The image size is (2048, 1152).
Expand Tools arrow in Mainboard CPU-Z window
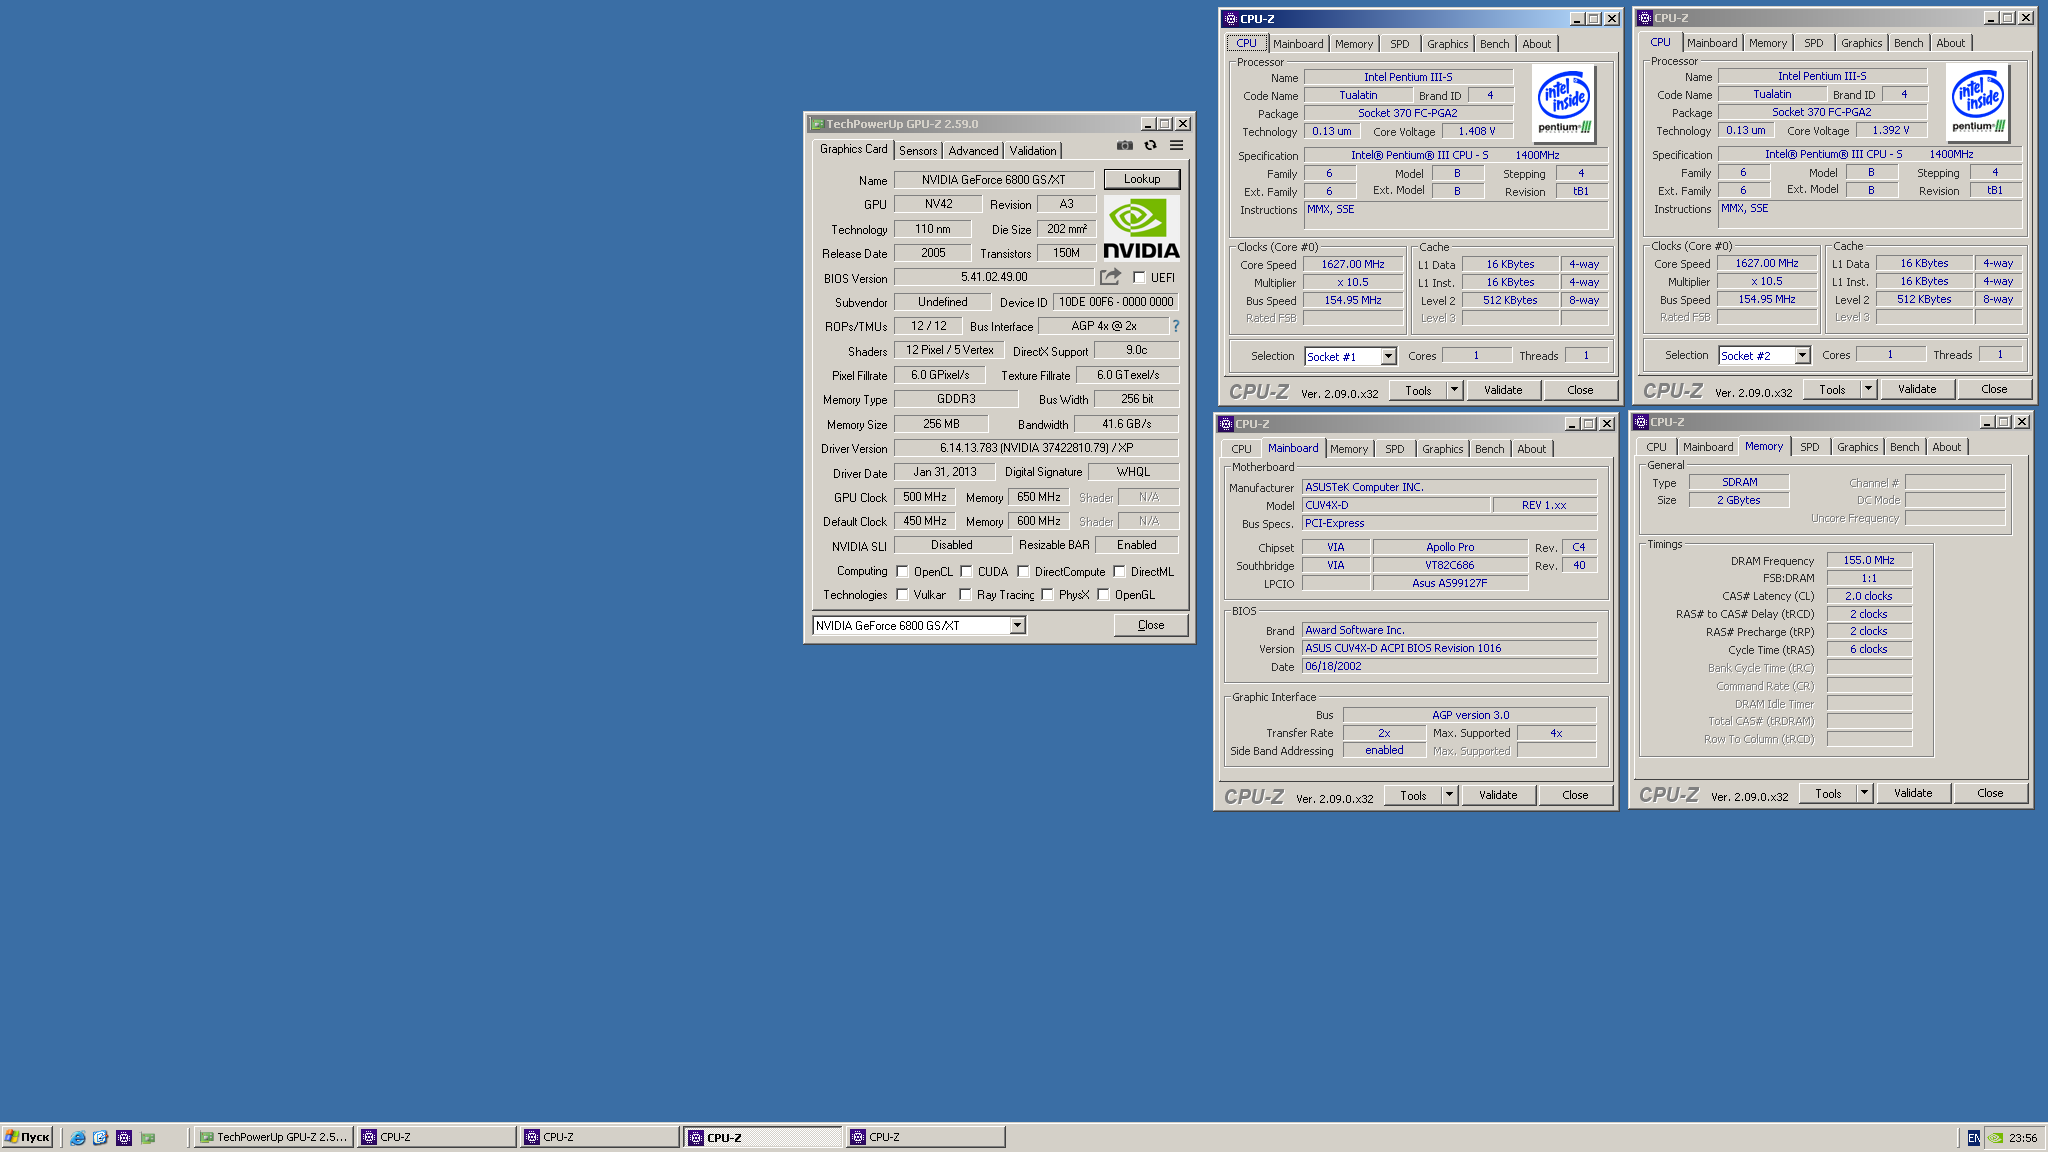click(x=1449, y=795)
